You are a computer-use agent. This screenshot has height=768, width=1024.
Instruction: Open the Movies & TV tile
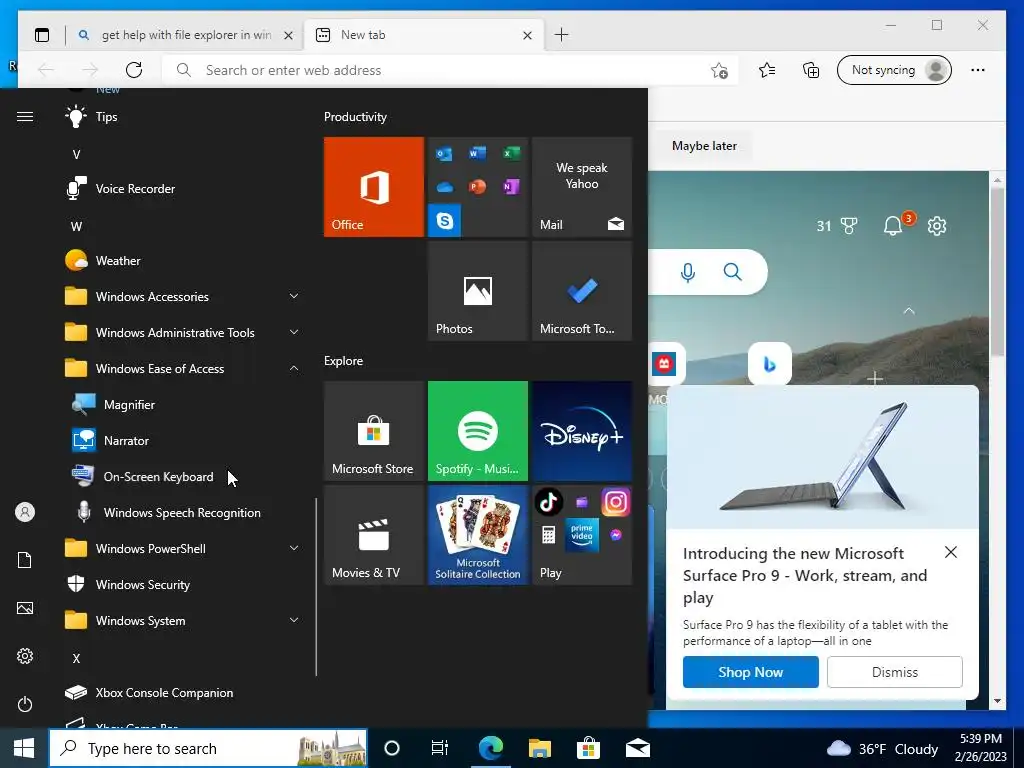point(374,535)
